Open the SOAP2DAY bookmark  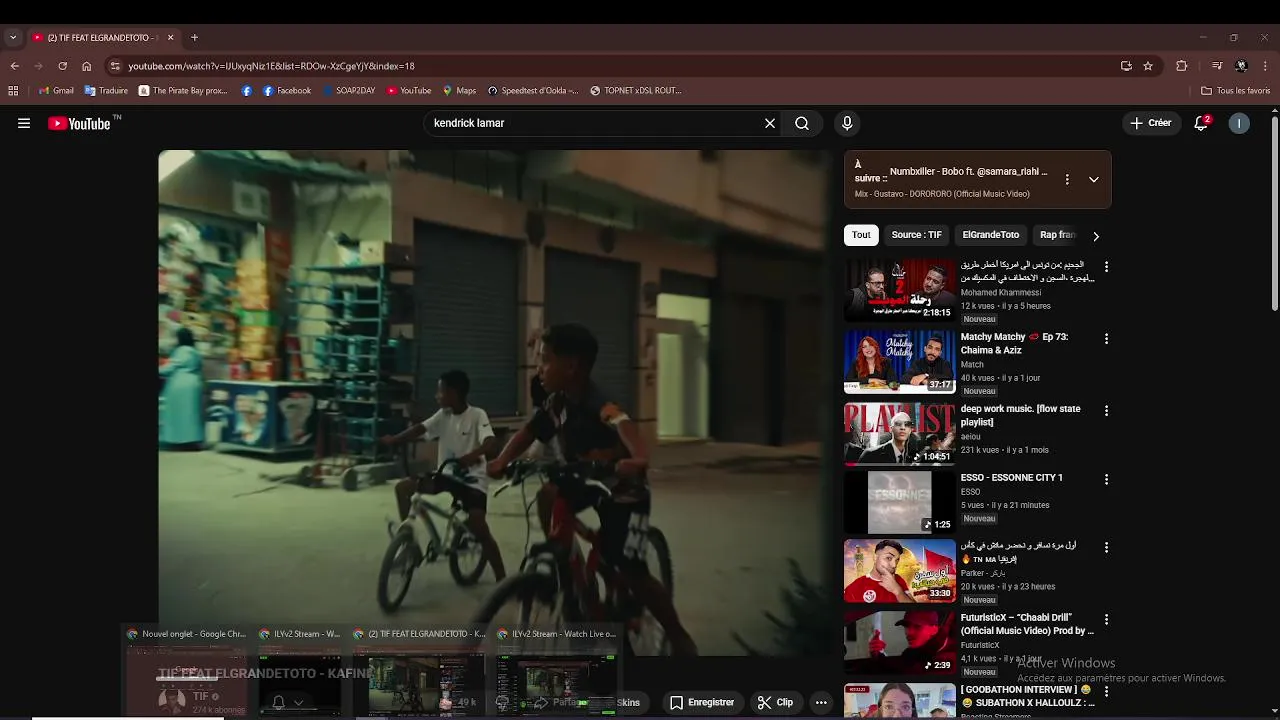(348, 90)
